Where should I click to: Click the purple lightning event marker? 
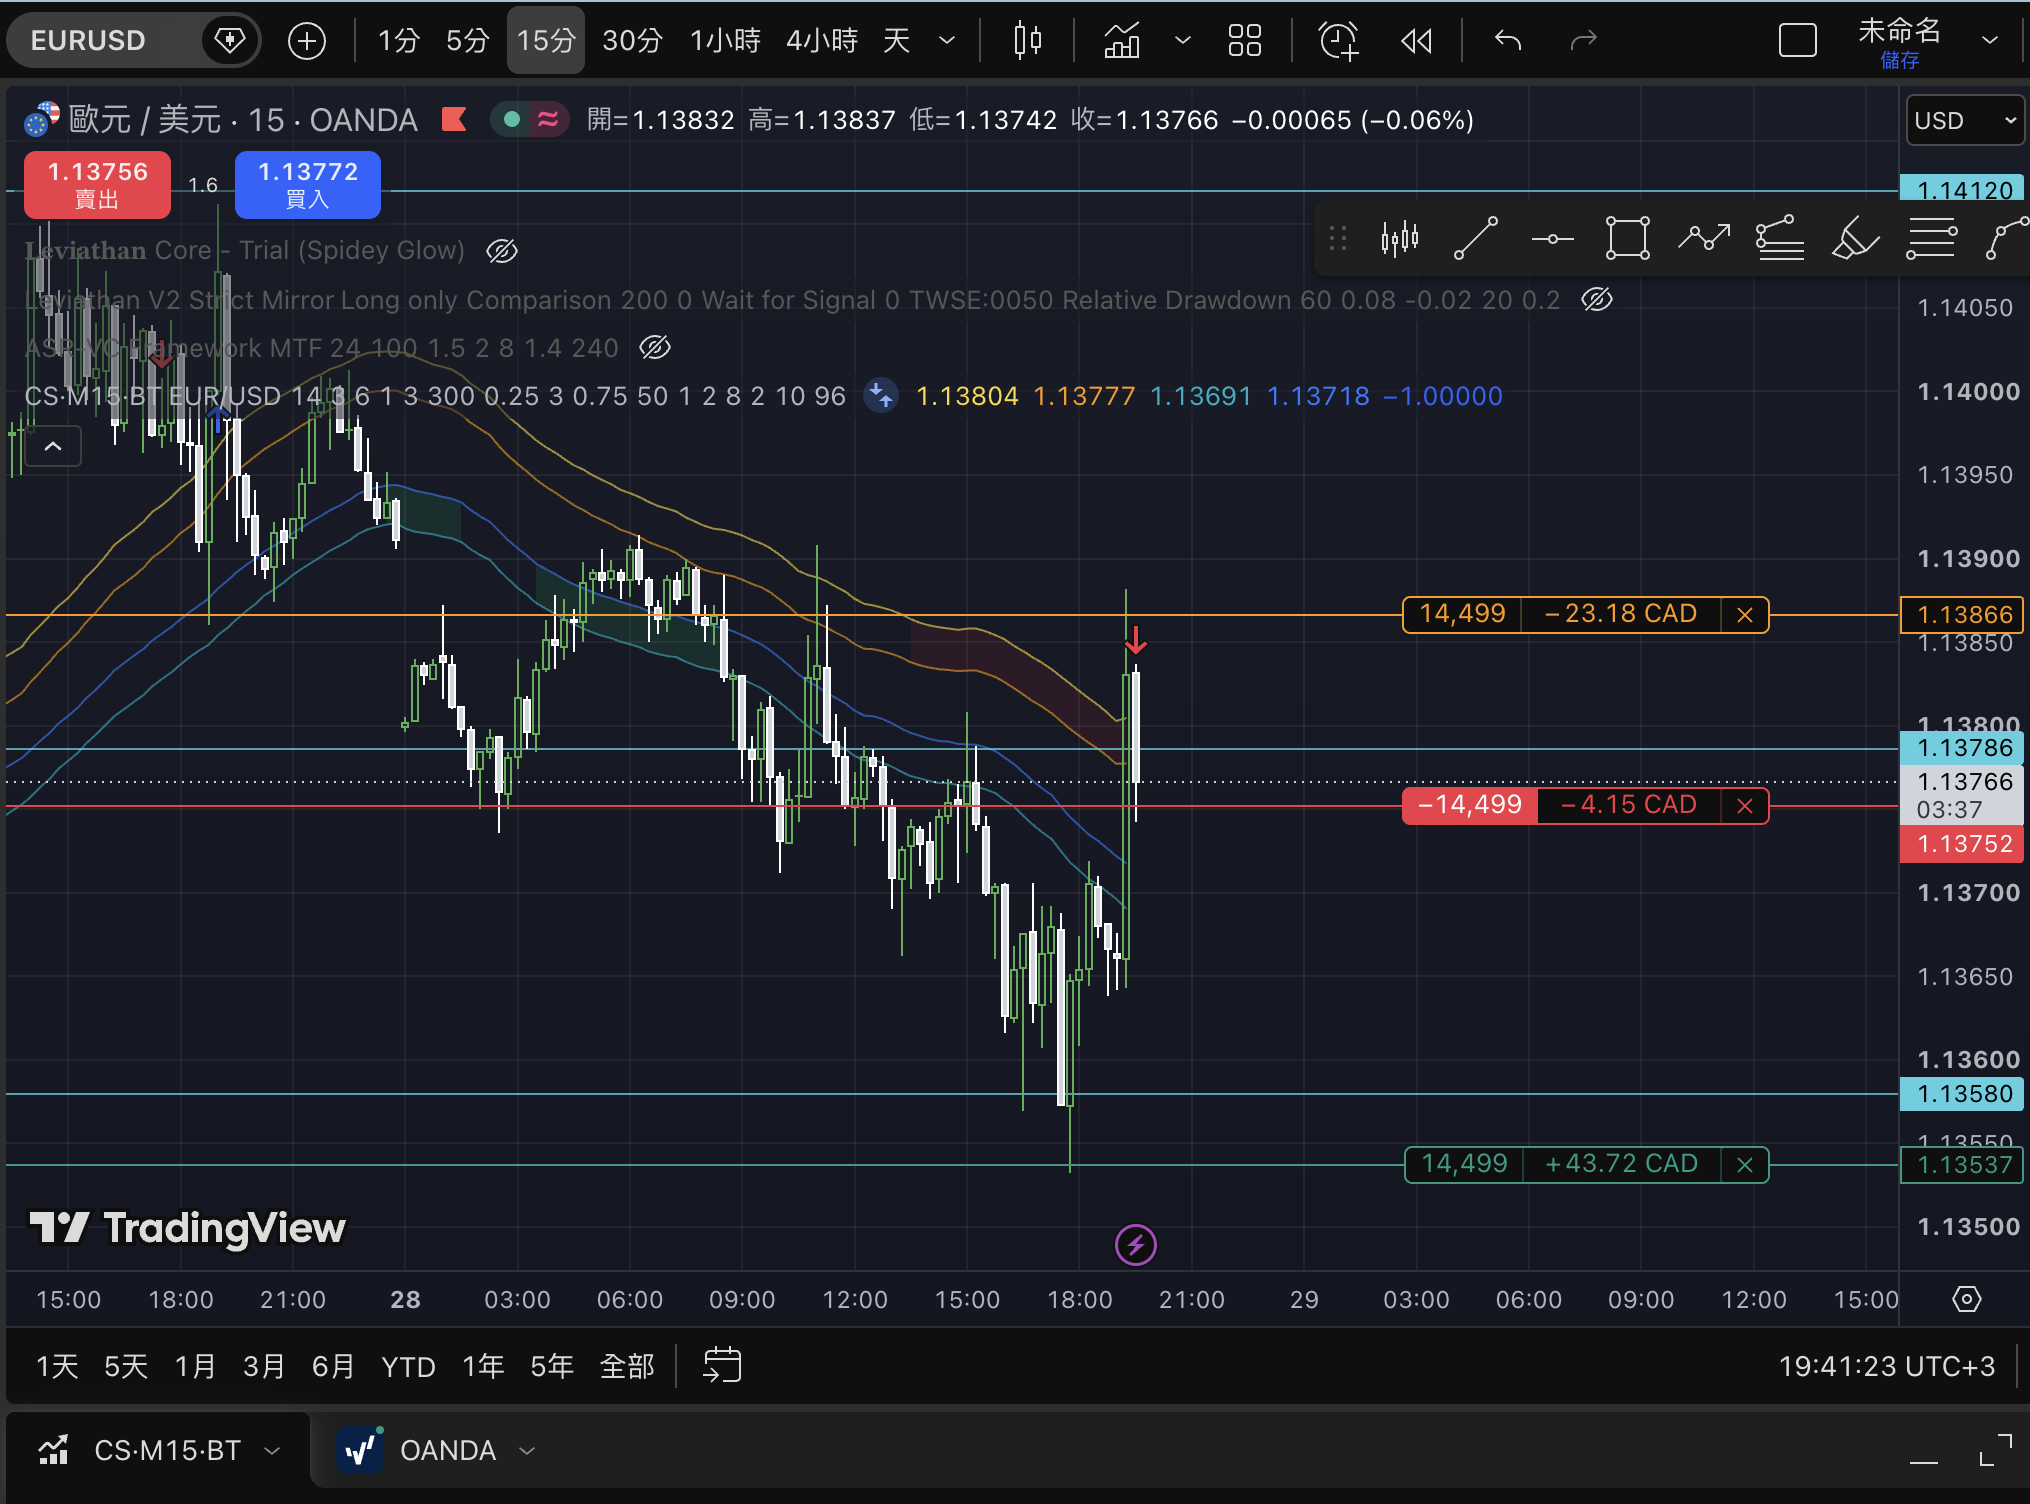(x=1135, y=1245)
